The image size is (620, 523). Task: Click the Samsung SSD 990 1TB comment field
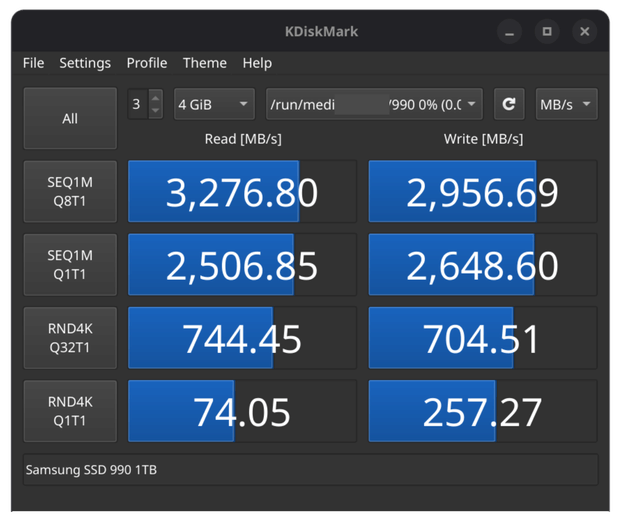[x=311, y=470]
